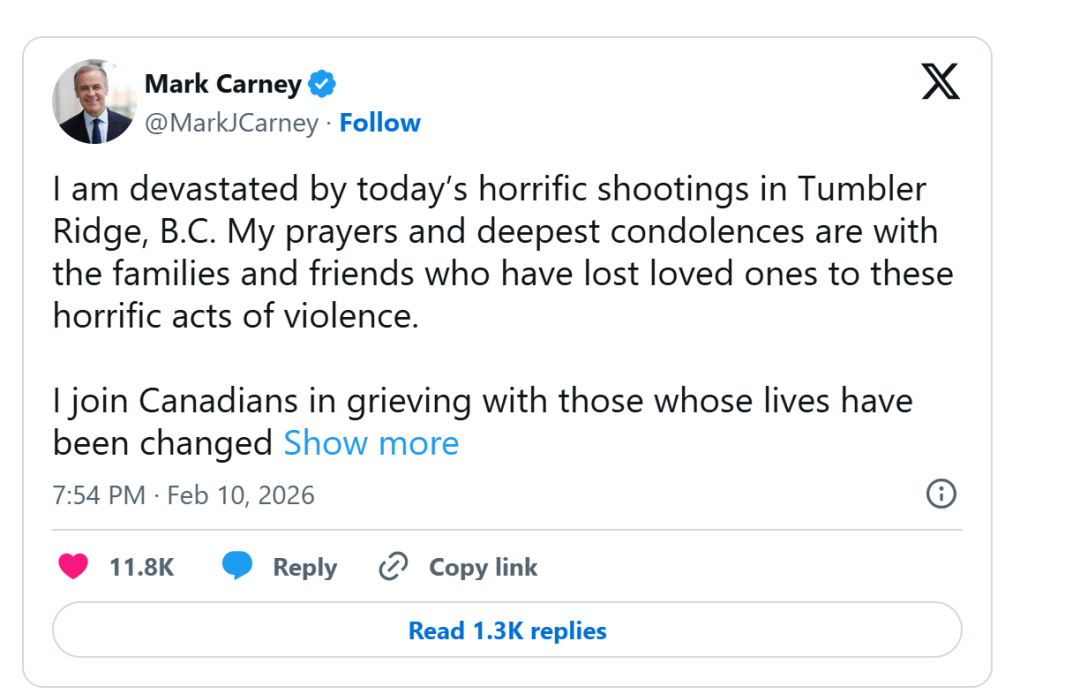Like the tweet with the heart icon
This screenshot has width=1080, height=694.
click(73, 567)
